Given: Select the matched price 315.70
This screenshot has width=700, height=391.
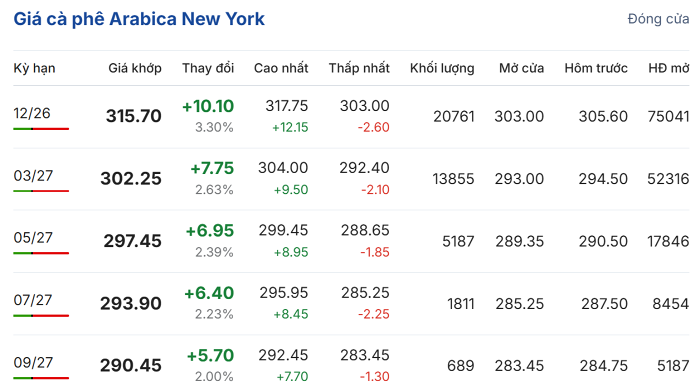Looking at the screenshot, I should (133, 116).
